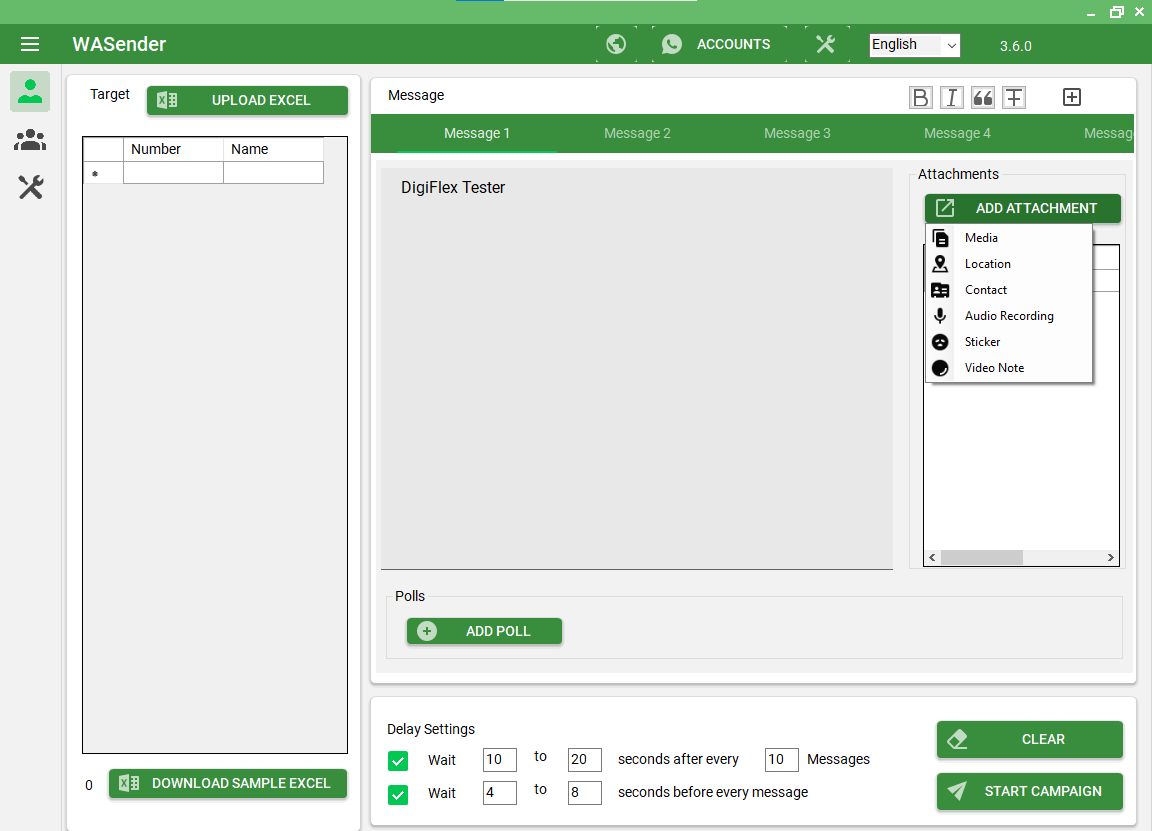Select the single contact sidebar icon

pos(30,91)
